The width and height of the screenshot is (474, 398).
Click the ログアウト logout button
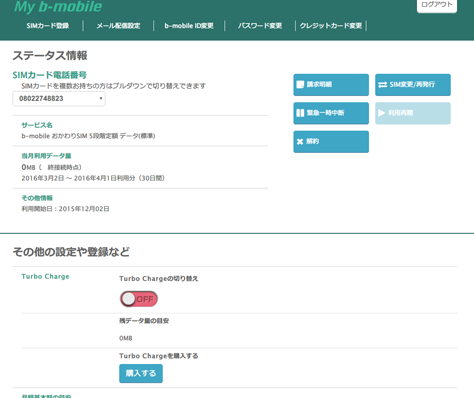coord(437,5)
